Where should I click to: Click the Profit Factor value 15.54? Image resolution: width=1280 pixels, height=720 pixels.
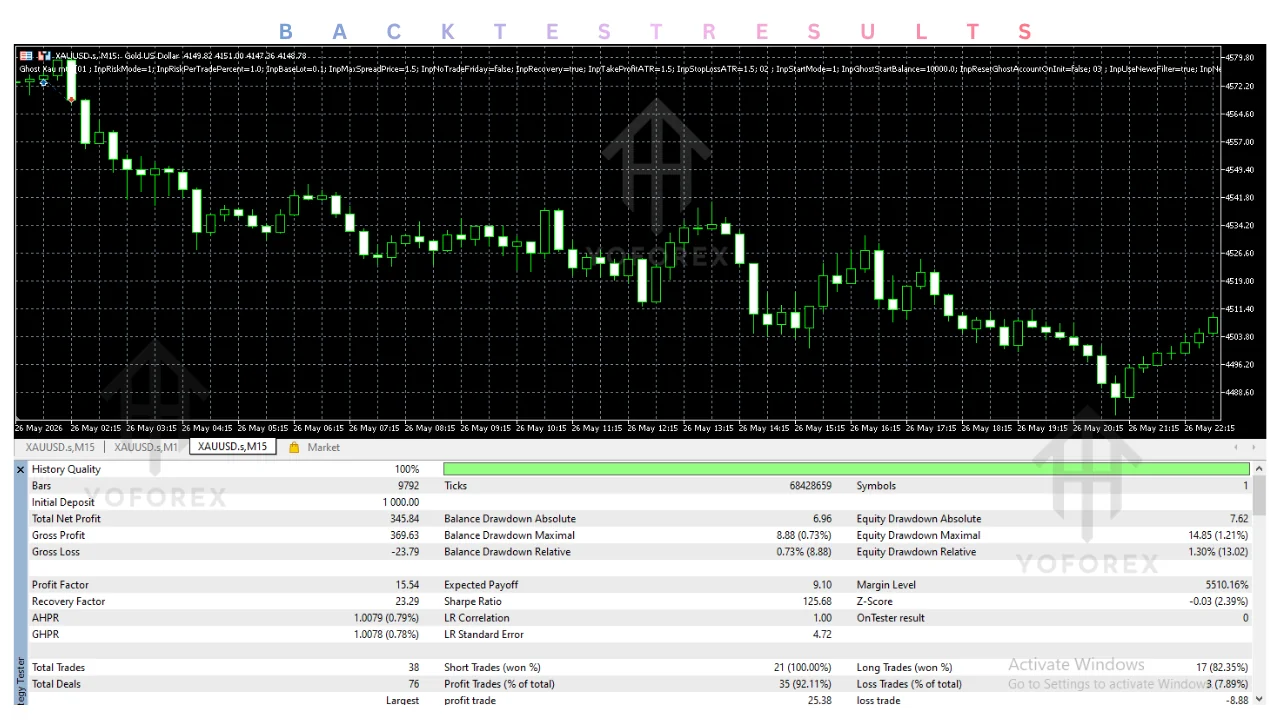[407, 585]
